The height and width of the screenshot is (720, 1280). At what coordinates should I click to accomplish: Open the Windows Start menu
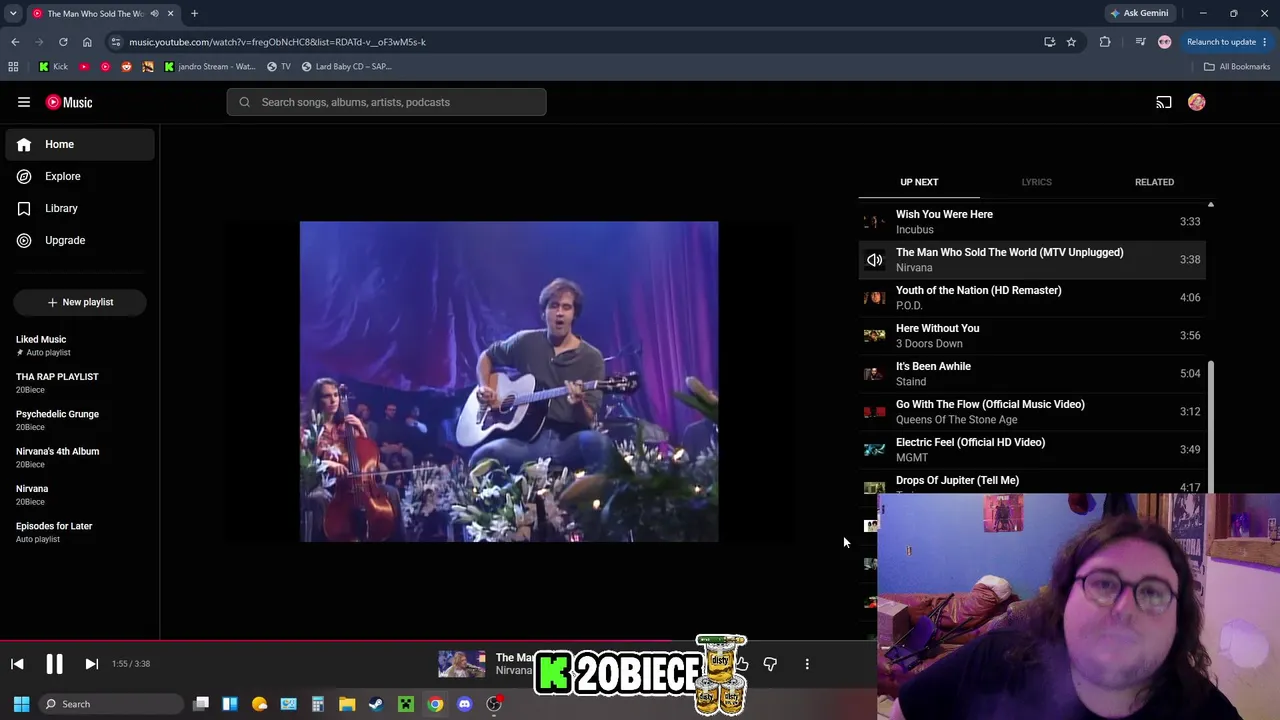[x=21, y=704]
